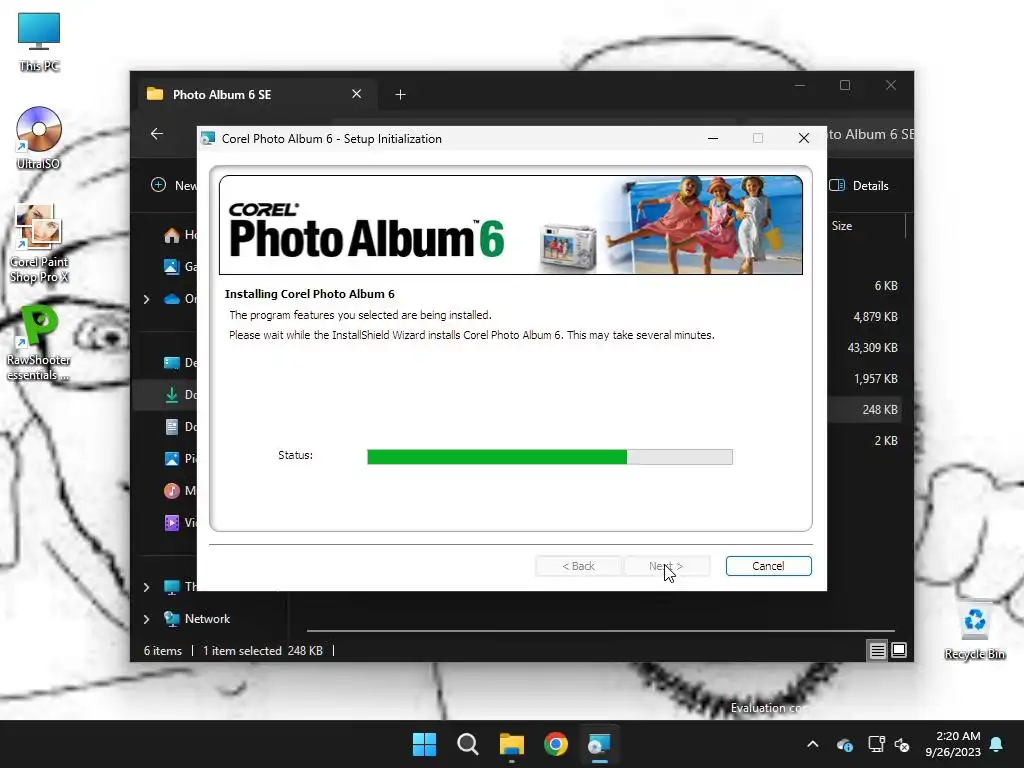Click the disabled Back button

coord(579,566)
